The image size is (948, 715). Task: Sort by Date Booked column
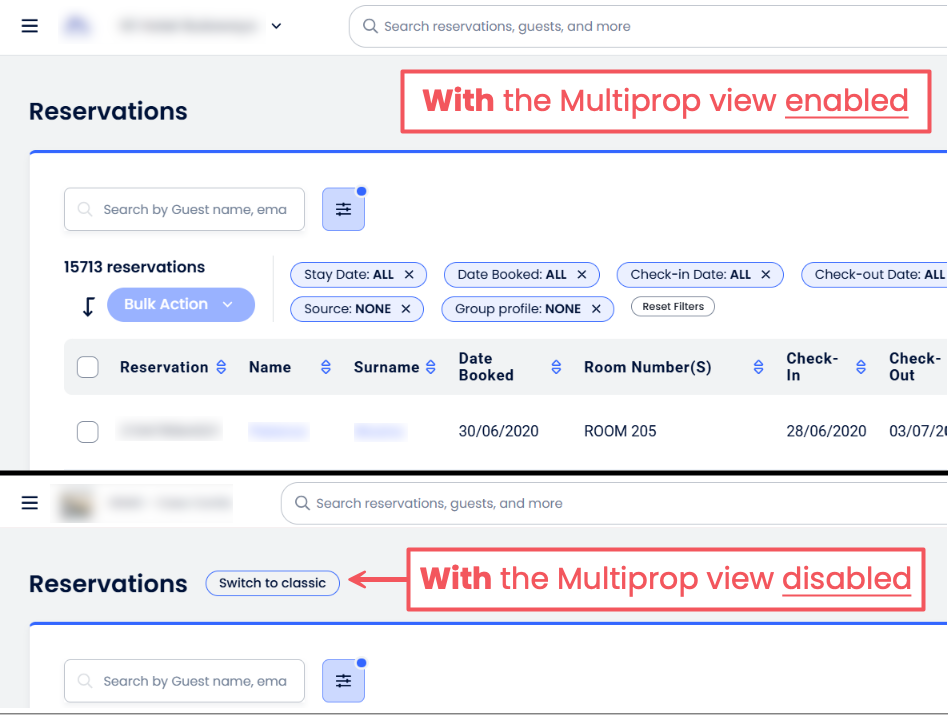tap(556, 367)
